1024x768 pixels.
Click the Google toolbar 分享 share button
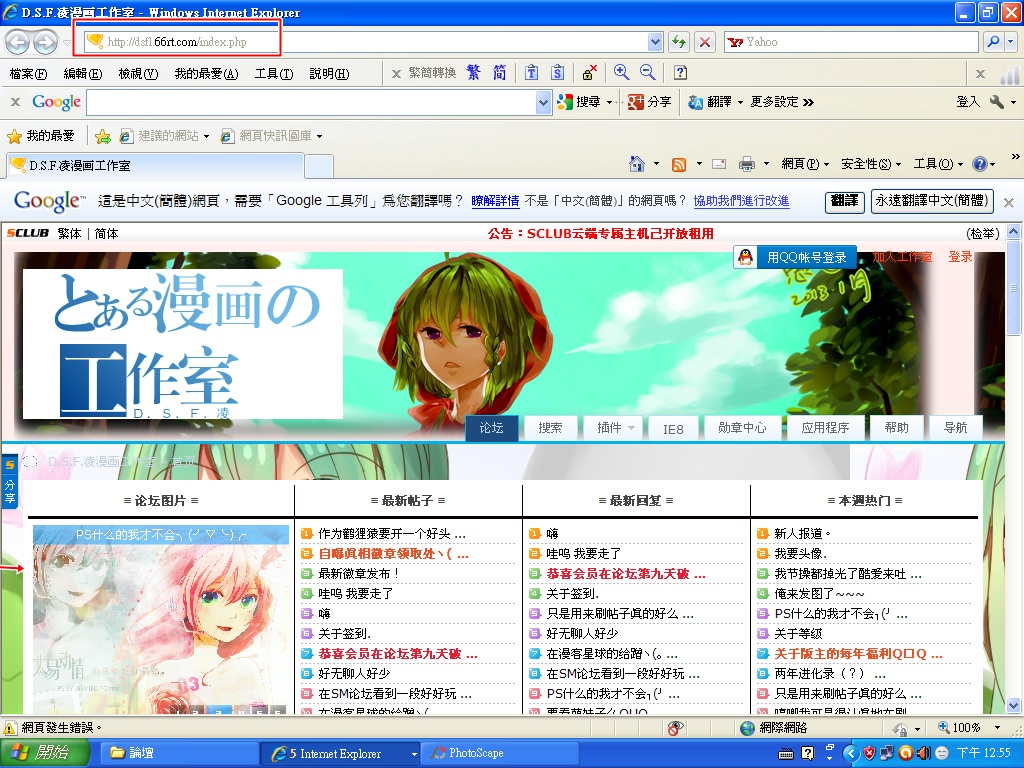[650, 102]
